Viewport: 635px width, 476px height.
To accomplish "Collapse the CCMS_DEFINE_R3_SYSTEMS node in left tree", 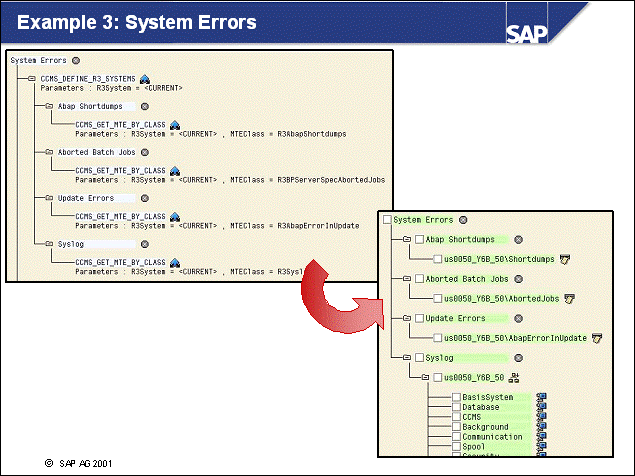I will [x=32, y=78].
